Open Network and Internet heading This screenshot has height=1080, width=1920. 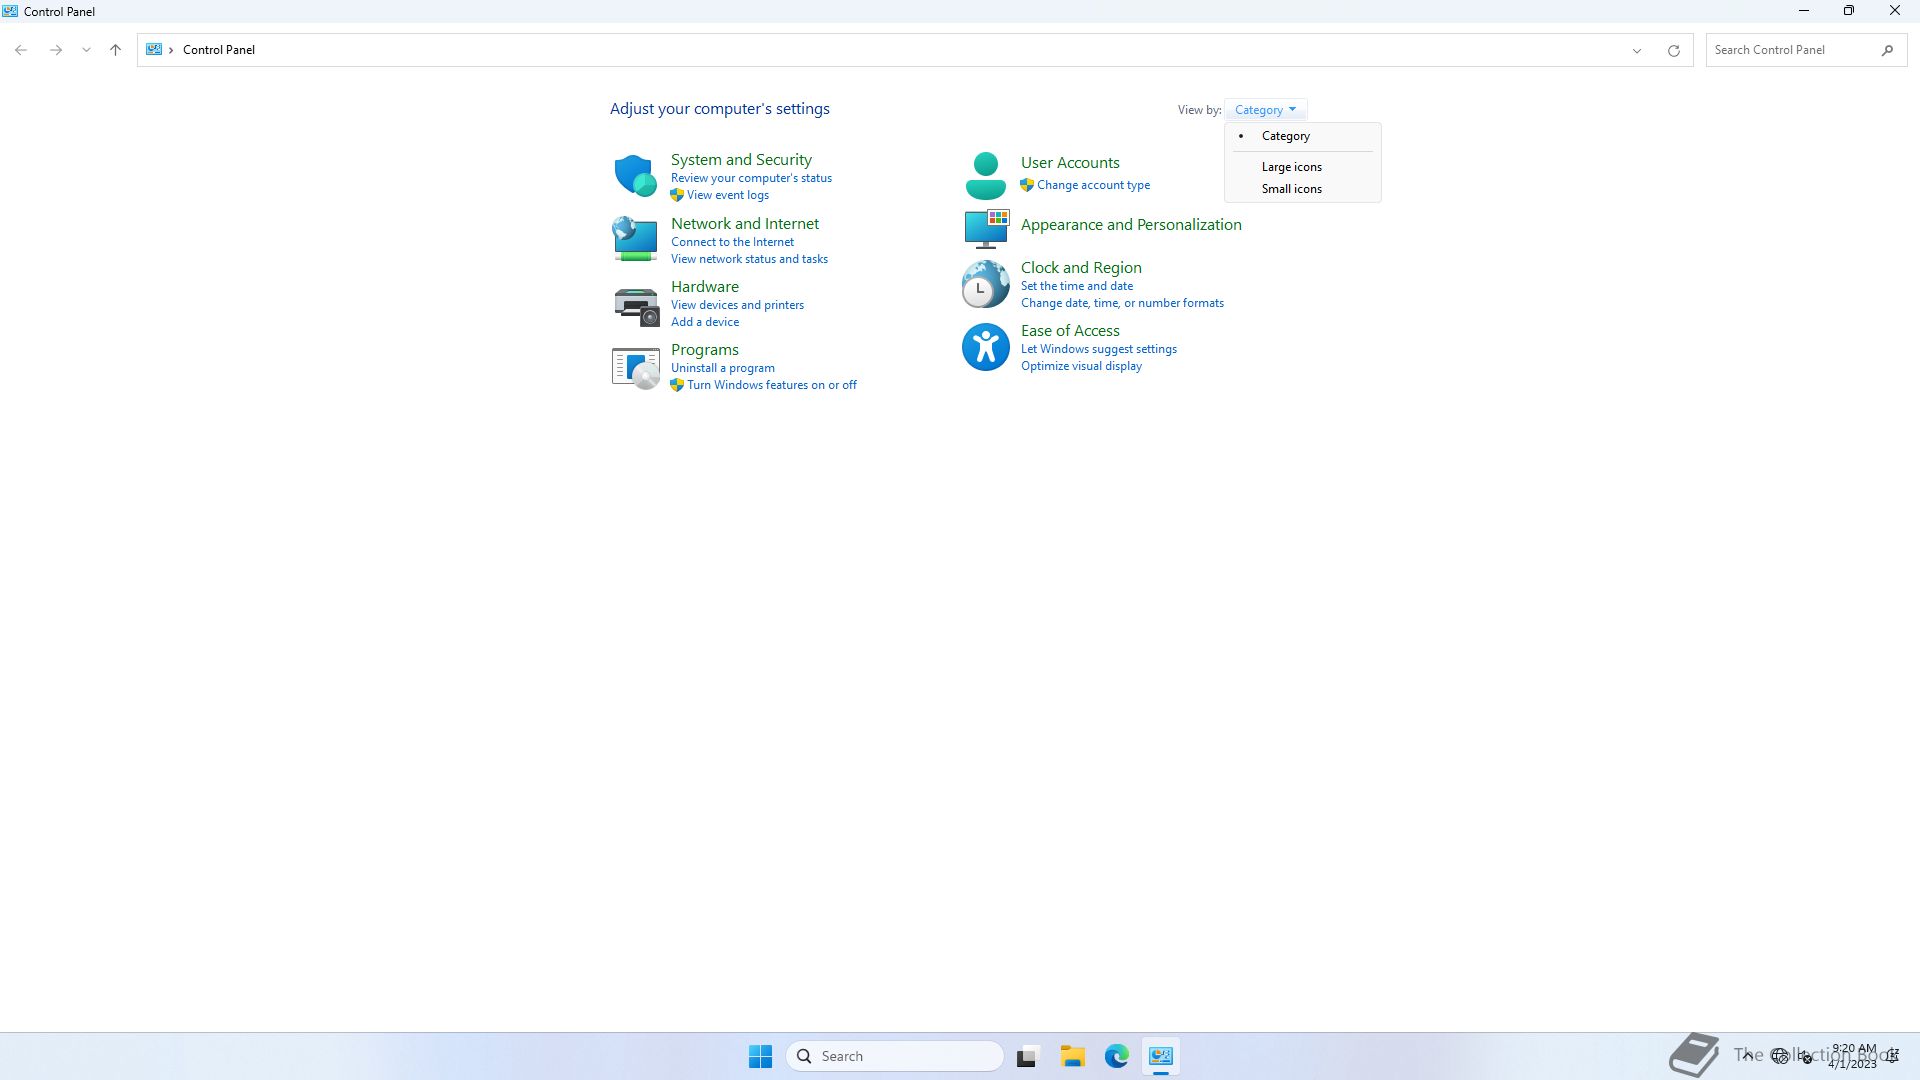745,224
